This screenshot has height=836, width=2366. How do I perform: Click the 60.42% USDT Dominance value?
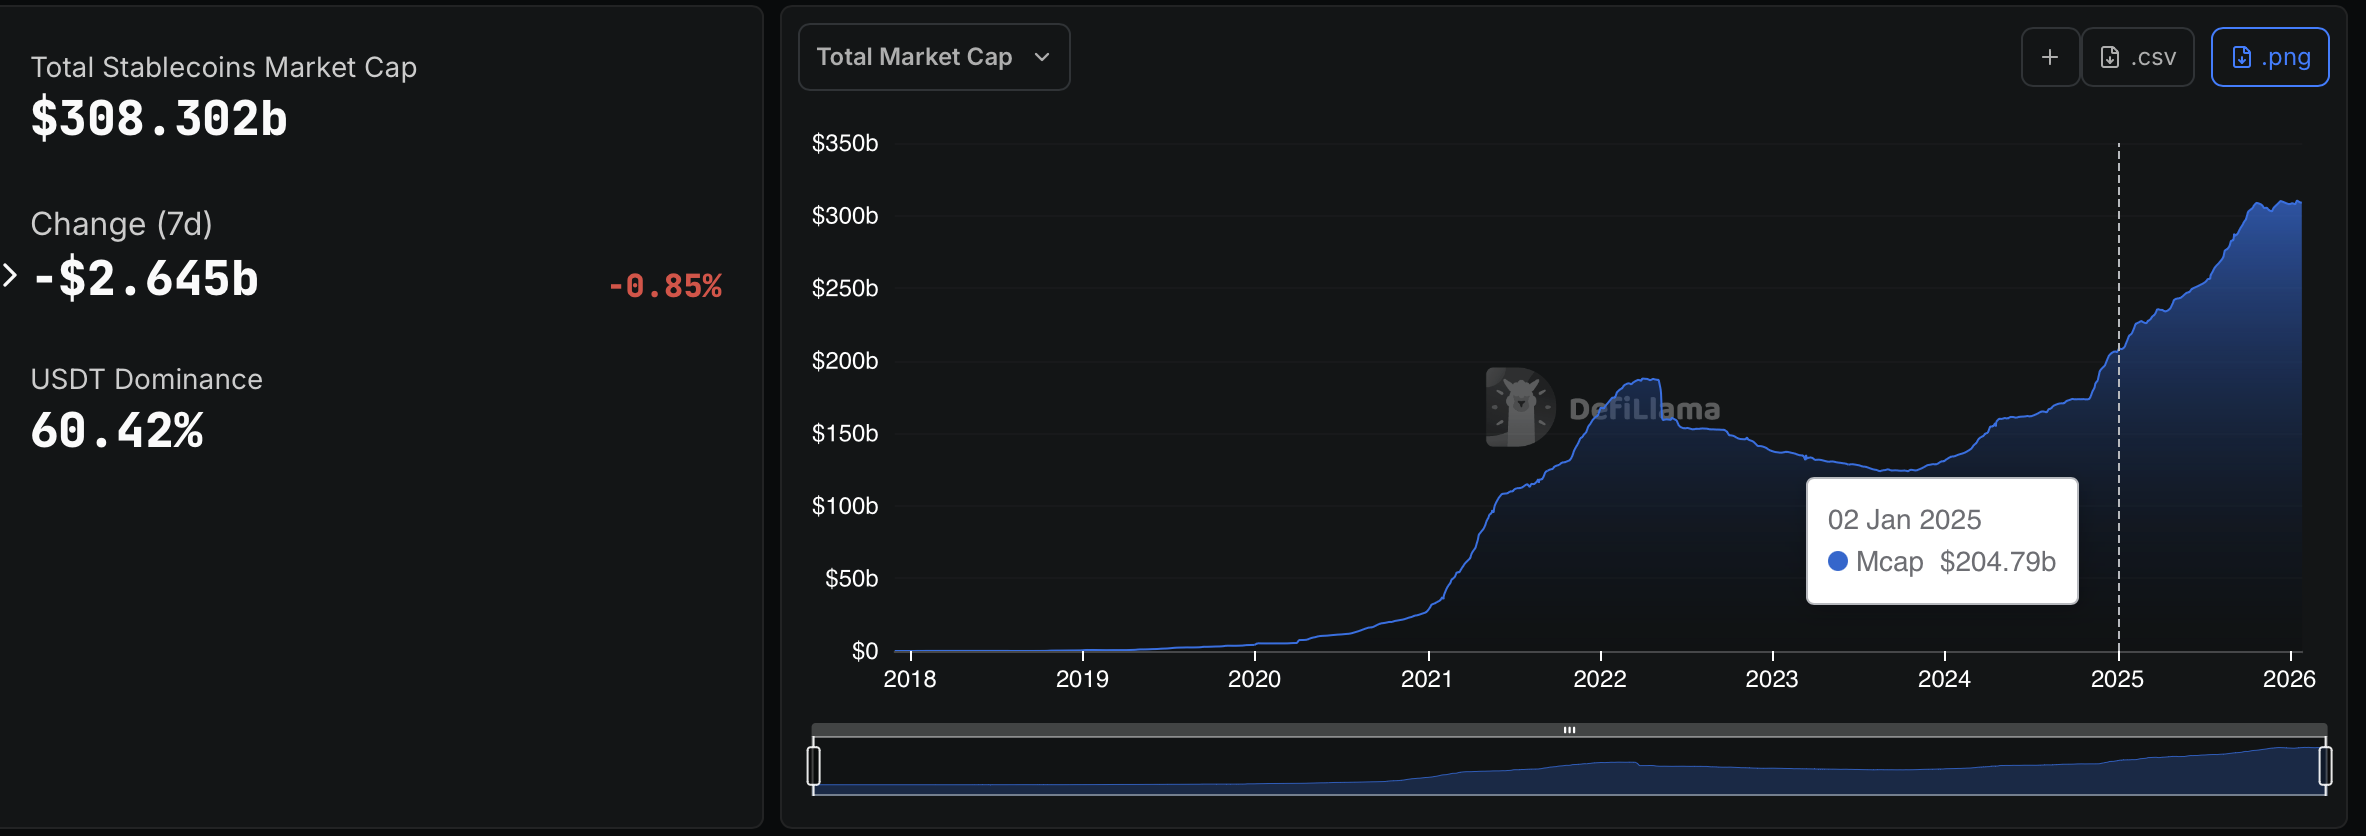(117, 431)
